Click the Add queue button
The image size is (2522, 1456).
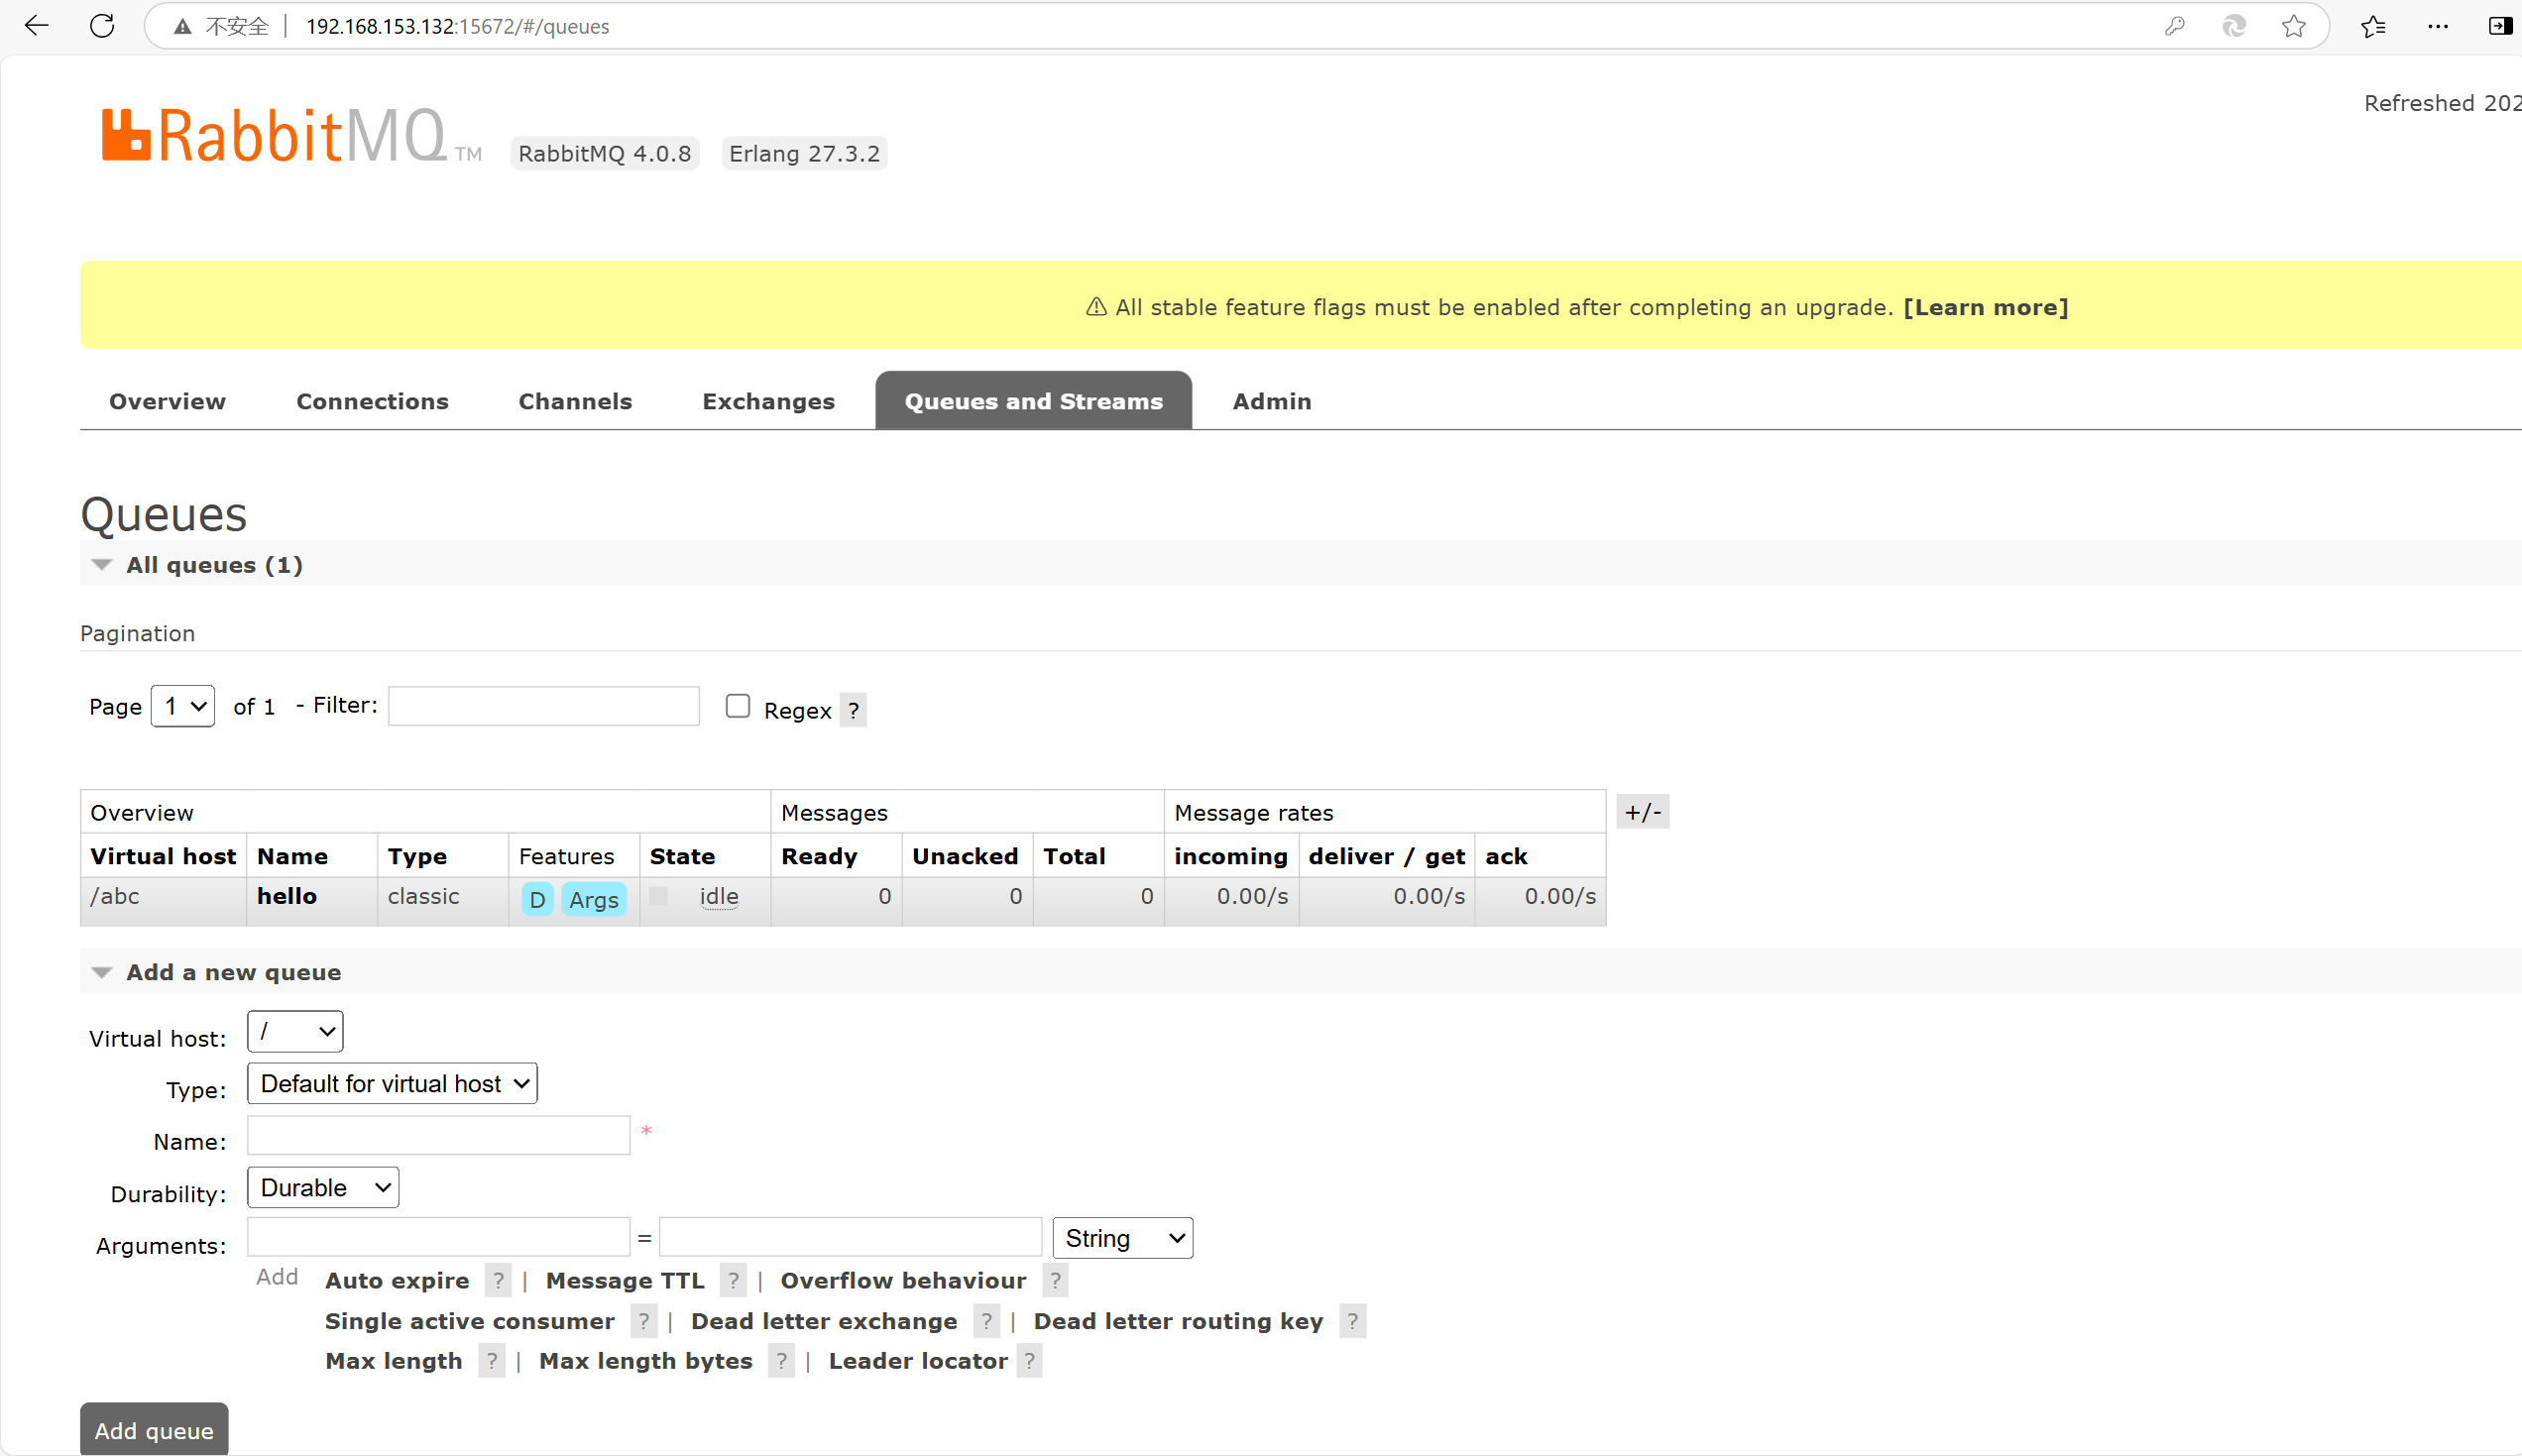click(x=154, y=1430)
